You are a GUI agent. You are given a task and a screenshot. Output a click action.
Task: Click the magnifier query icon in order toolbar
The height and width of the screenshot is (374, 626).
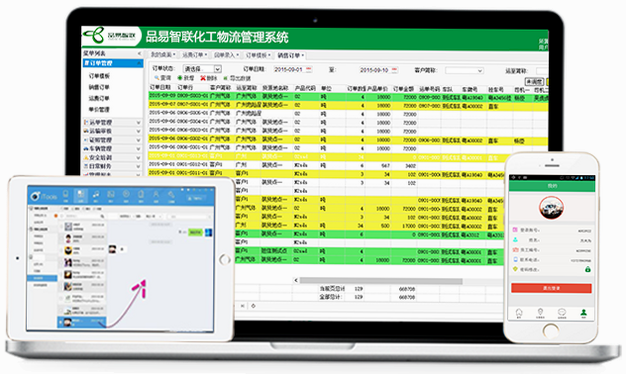tap(157, 78)
